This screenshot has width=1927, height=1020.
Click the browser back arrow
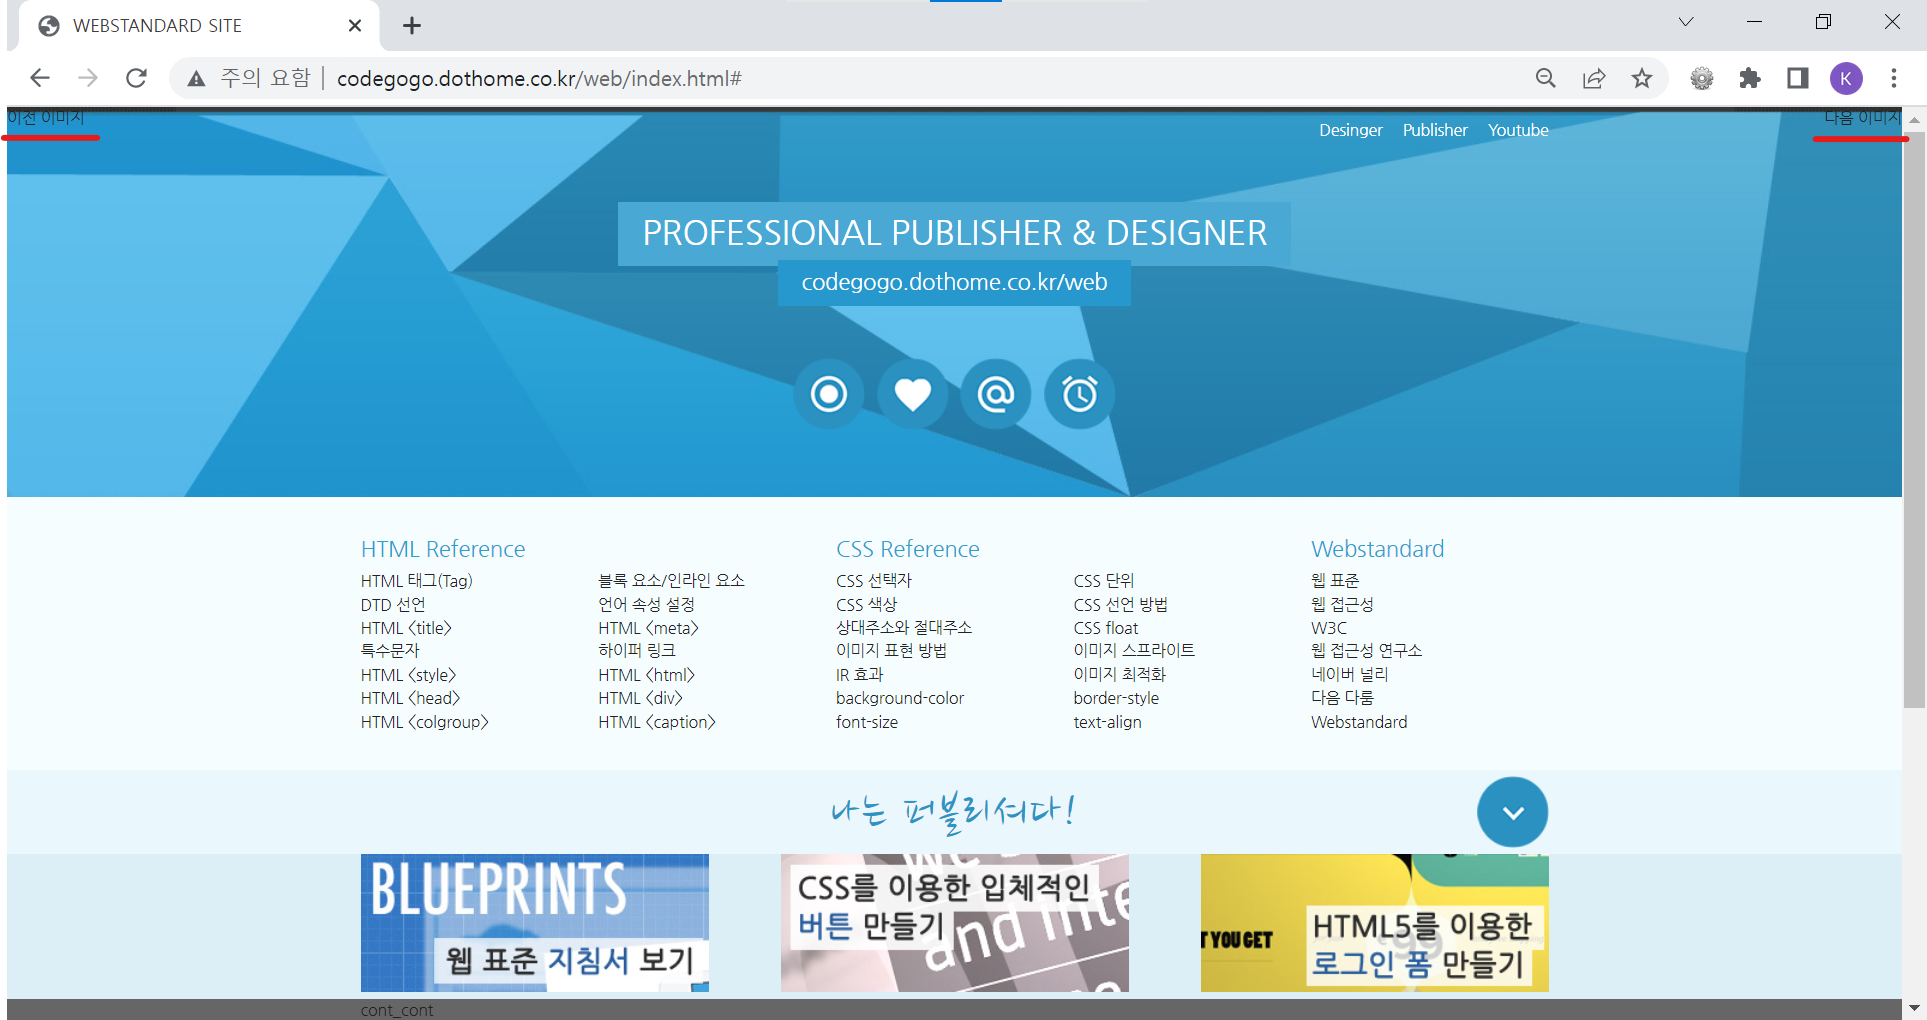[x=40, y=78]
